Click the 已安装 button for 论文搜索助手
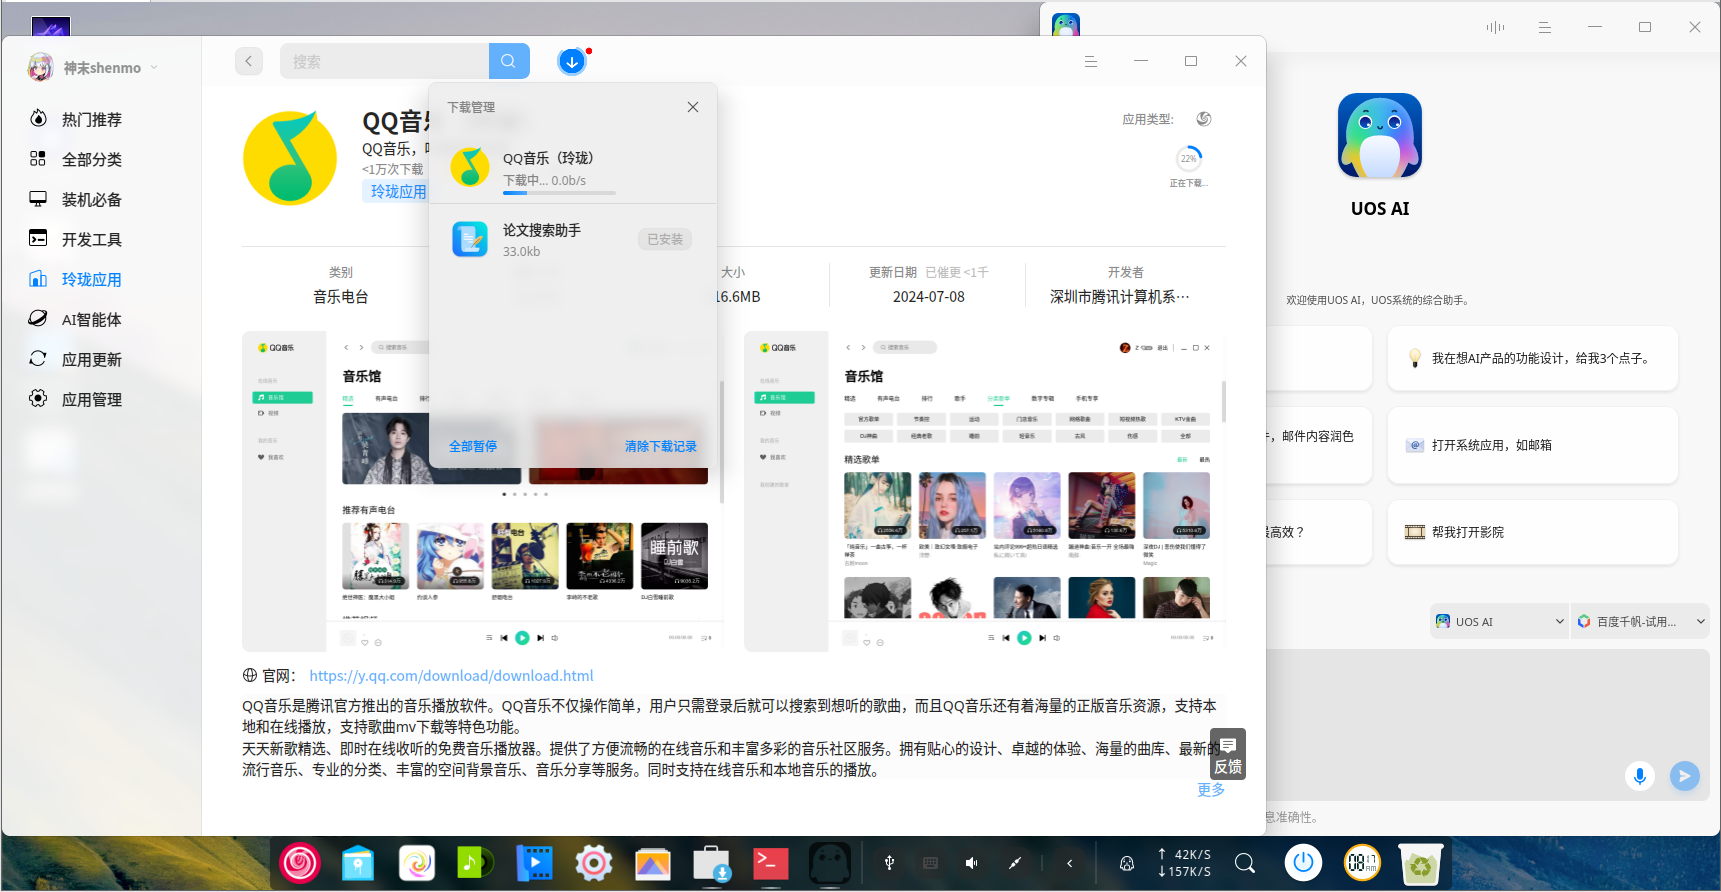 [x=665, y=239]
